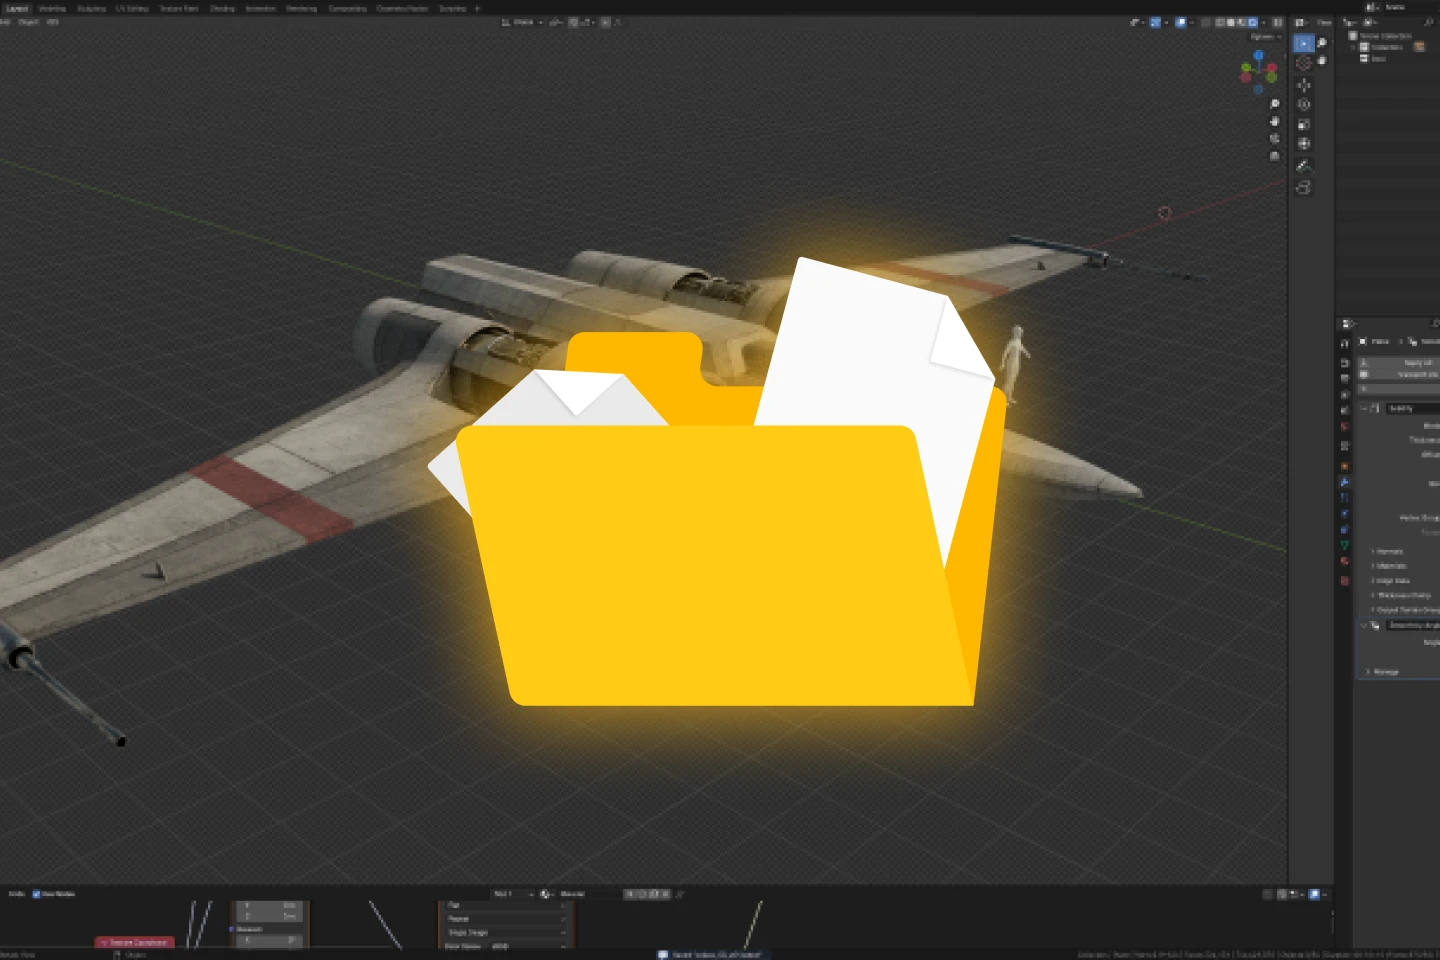The image size is (1440, 960).
Task: Open the viewport shading options dropdown
Action: point(1263,22)
